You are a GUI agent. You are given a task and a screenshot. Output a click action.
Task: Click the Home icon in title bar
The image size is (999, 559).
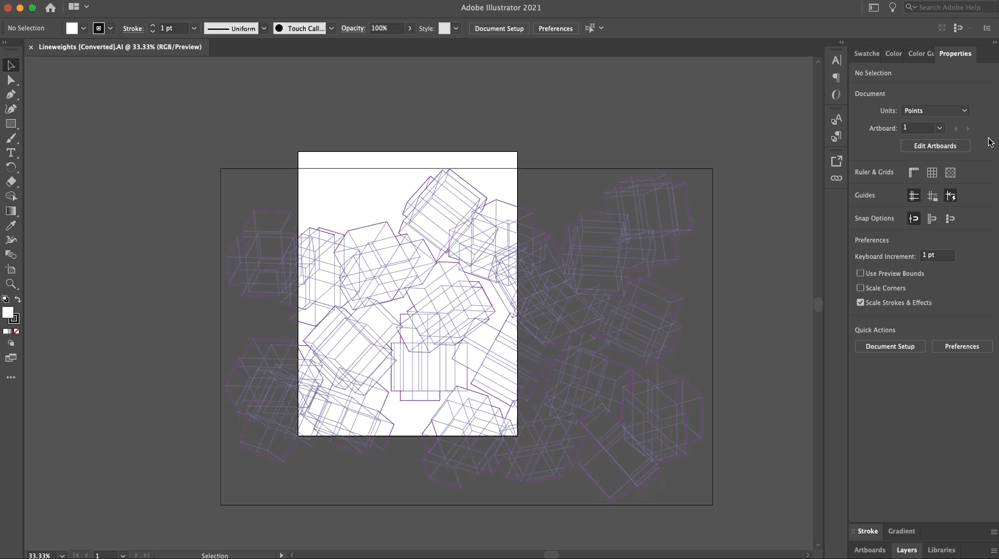50,7
